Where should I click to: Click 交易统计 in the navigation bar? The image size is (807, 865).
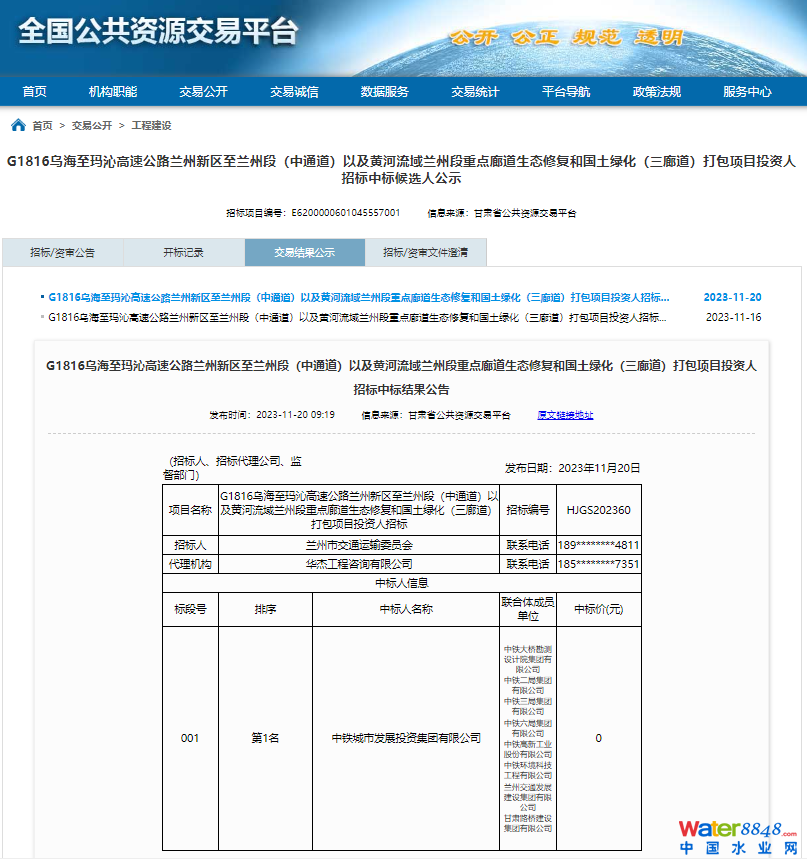[x=475, y=92]
